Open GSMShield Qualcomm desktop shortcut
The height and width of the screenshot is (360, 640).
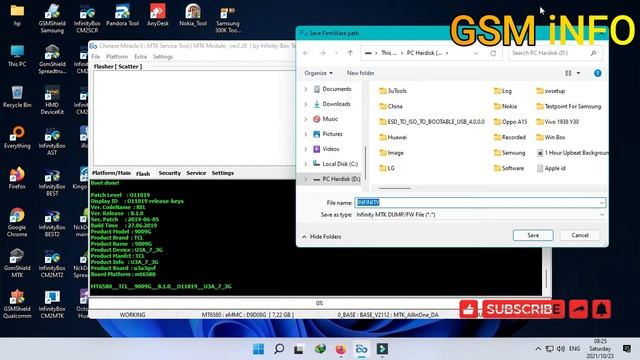point(17,304)
